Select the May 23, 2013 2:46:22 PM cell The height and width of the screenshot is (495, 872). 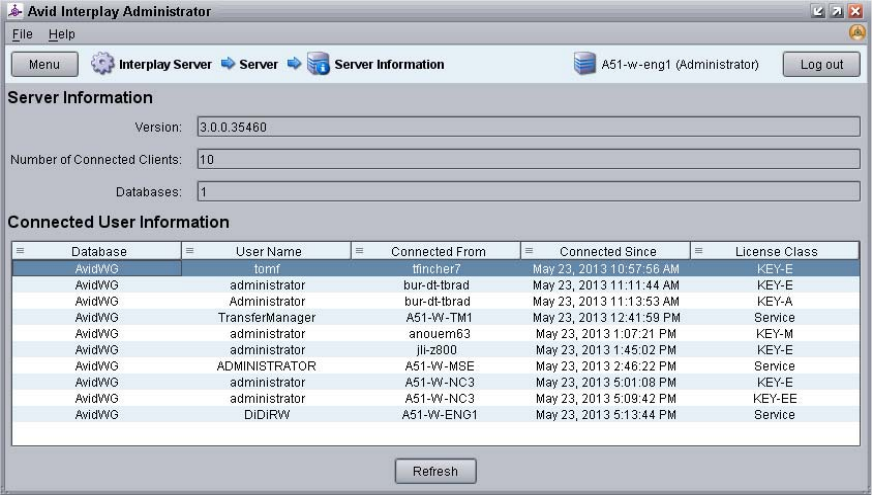(606, 365)
